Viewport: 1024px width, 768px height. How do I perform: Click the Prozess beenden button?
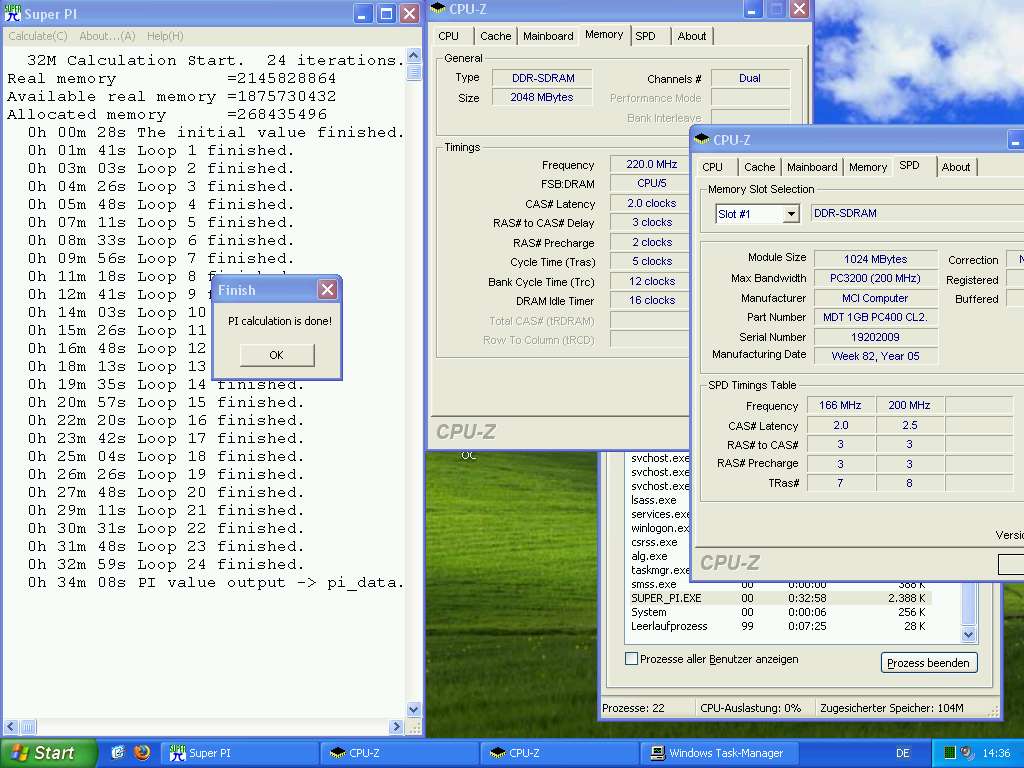(929, 663)
